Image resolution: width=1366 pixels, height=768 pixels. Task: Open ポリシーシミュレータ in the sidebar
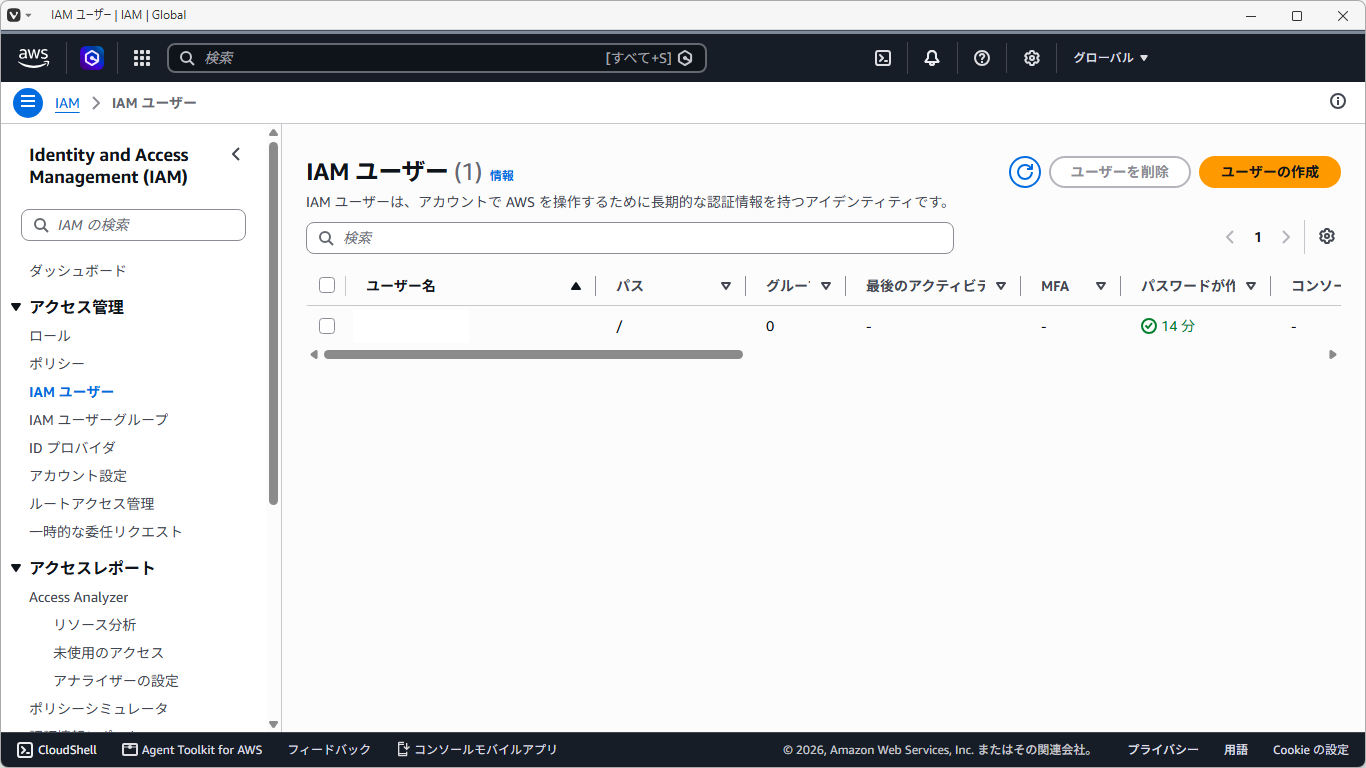point(99,709)
